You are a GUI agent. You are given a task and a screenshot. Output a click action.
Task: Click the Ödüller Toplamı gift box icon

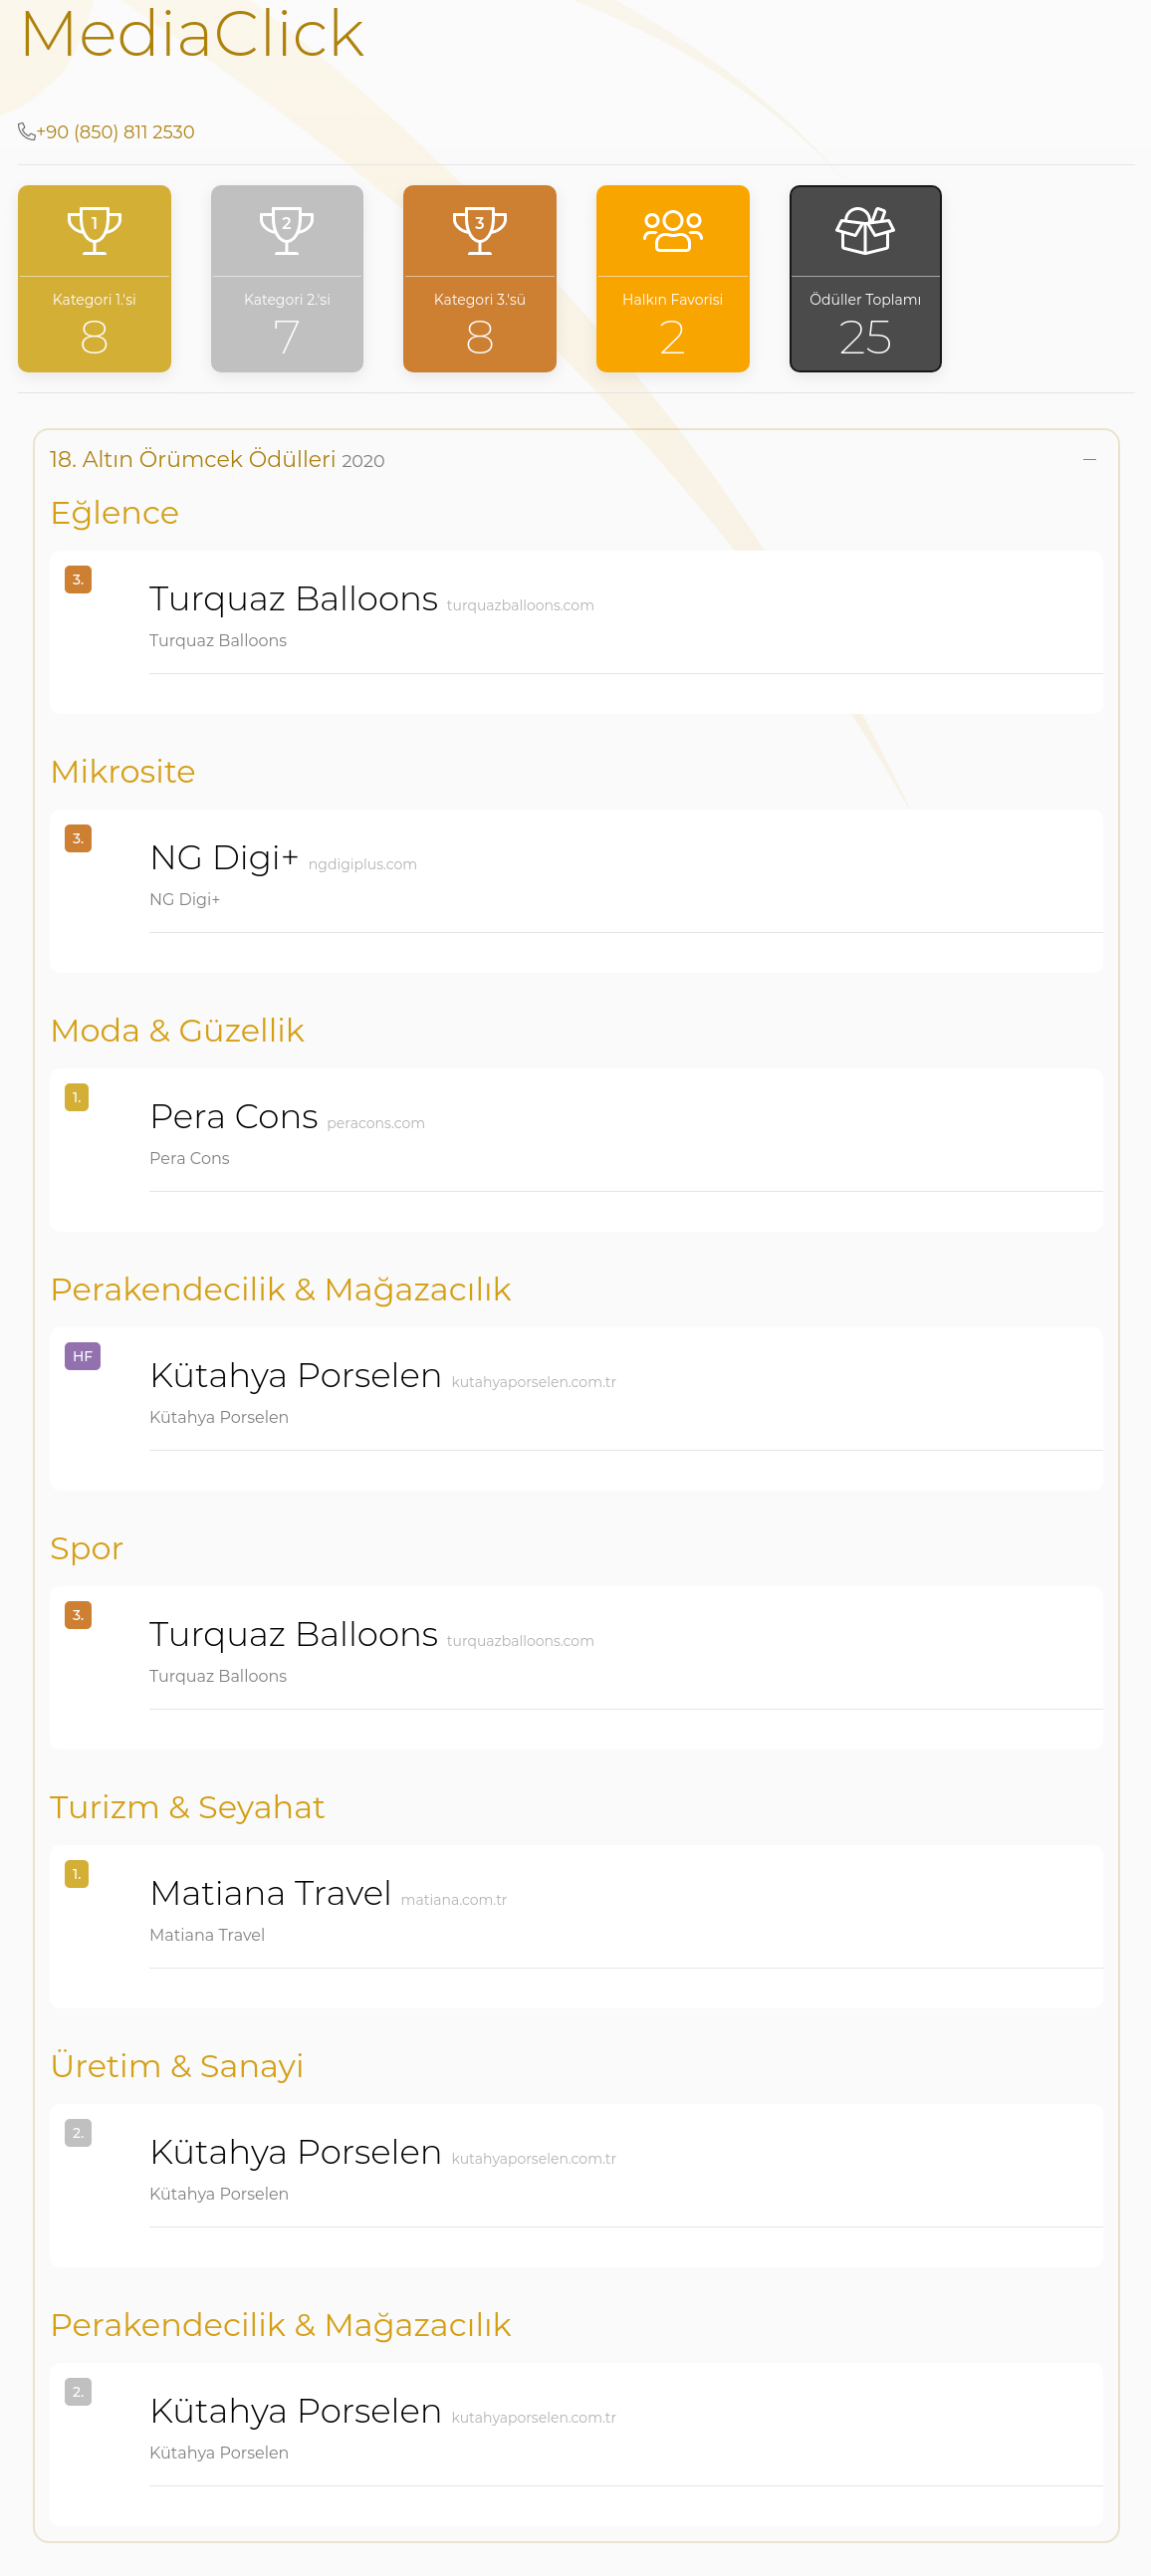(865, 231)
